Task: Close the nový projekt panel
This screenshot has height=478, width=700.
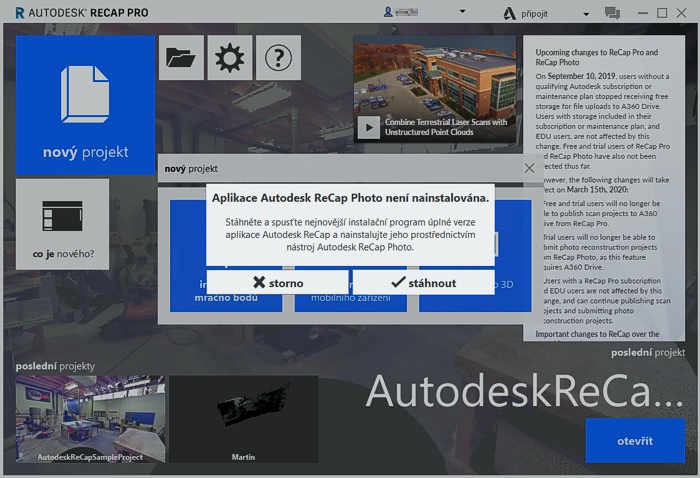Action: (529, 168)
